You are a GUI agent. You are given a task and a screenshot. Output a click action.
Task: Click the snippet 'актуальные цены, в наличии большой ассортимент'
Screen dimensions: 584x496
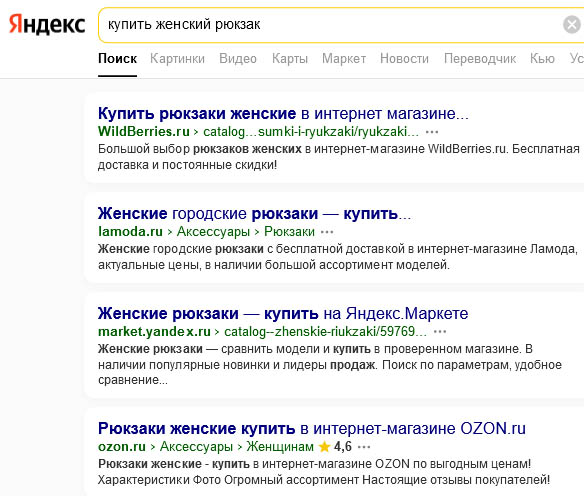[x=246, y=265]
